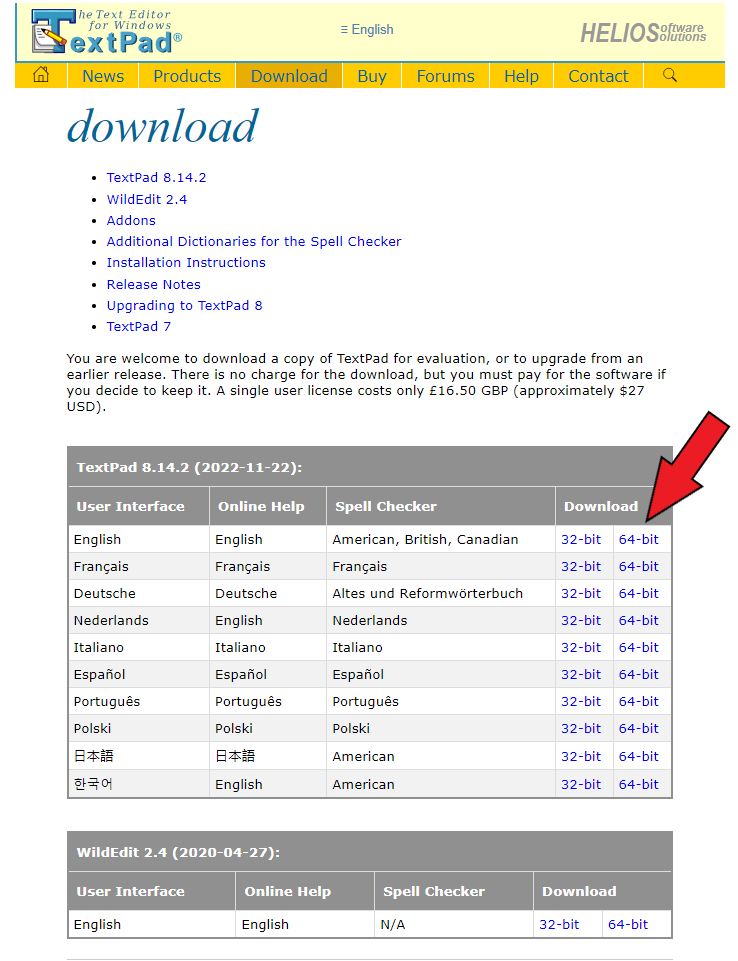Download 64-bit TextPad for Español row
The width and height of the screenshot is (738, 961).
638,674
